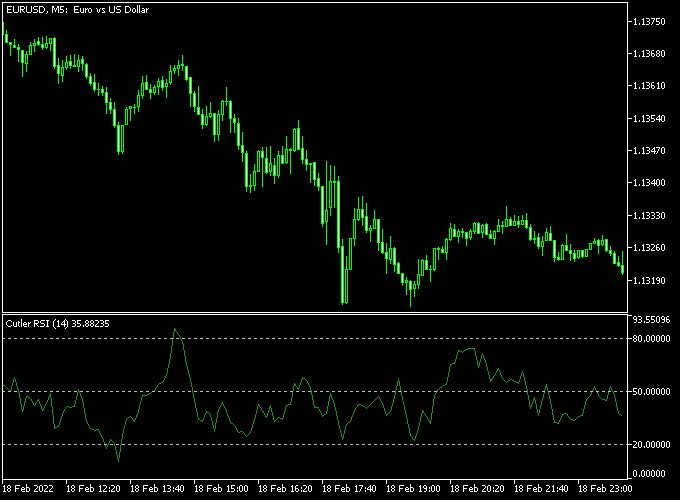The height and width of the screenshot is (500, 680).
Task: Click the 0.00000 RSI scale minimum
Action: pos(649,474)
